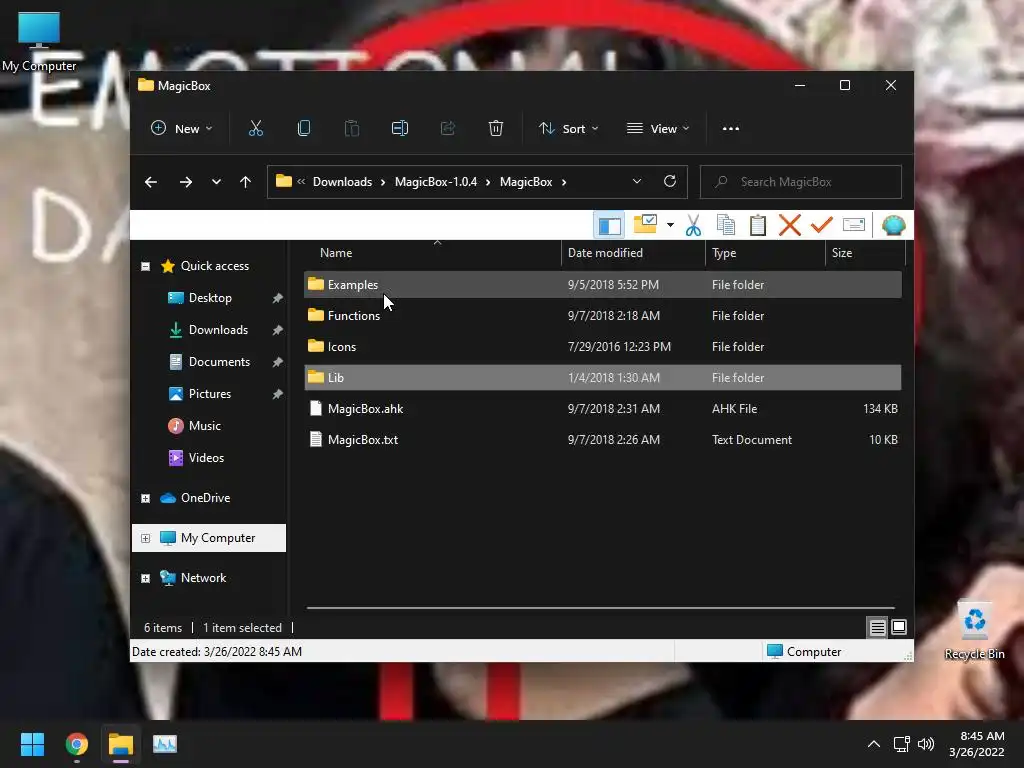Click the classic toolbar clipboard Paste icon
This screenshot has width=1024, height=768.
tap(758, 225)
